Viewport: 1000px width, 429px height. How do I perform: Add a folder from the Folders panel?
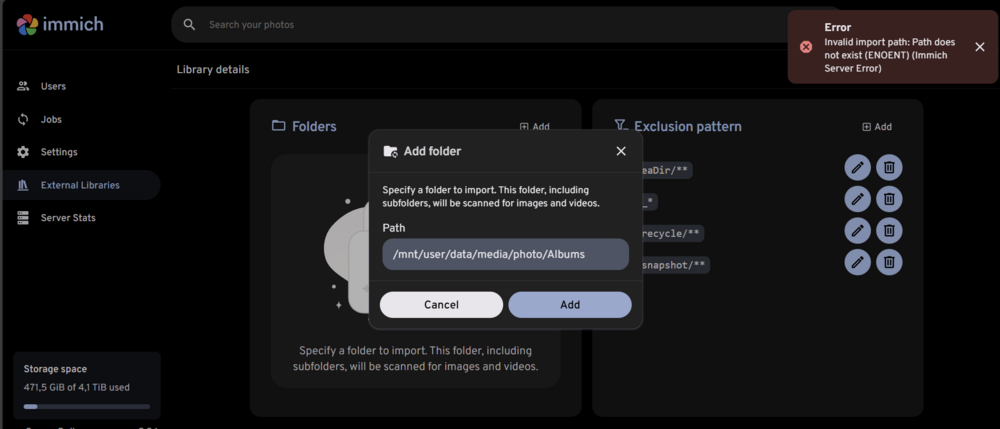[x=534, y=127]
